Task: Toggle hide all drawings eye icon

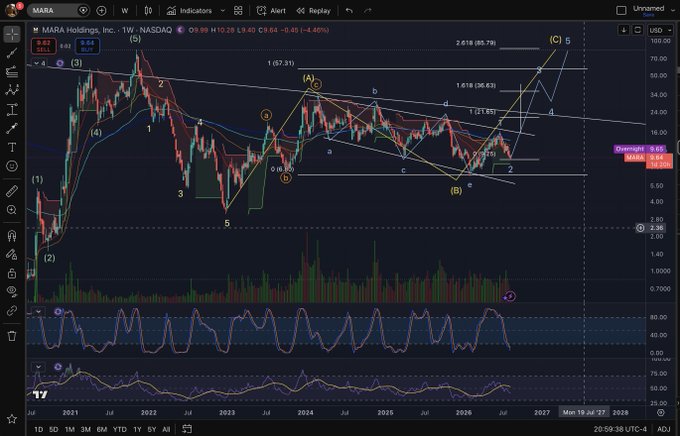Action: [12, 292]
